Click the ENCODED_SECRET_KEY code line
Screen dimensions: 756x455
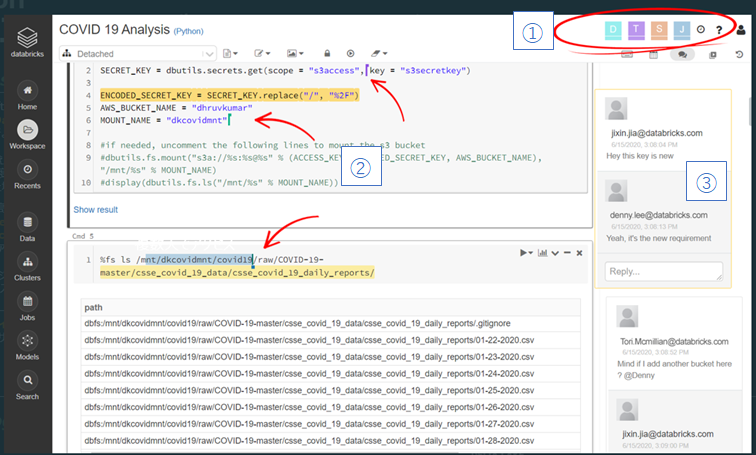tap(230, 95)
